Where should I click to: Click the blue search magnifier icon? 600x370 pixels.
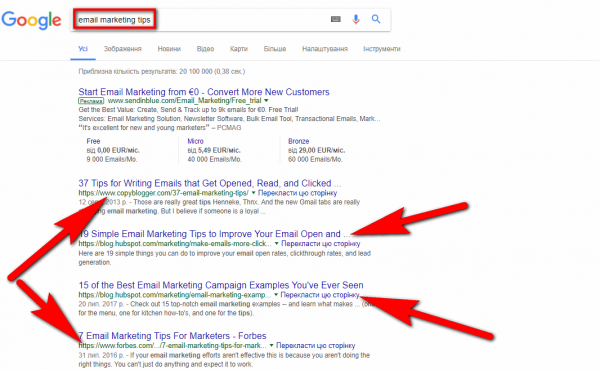[x=376, y=19]
